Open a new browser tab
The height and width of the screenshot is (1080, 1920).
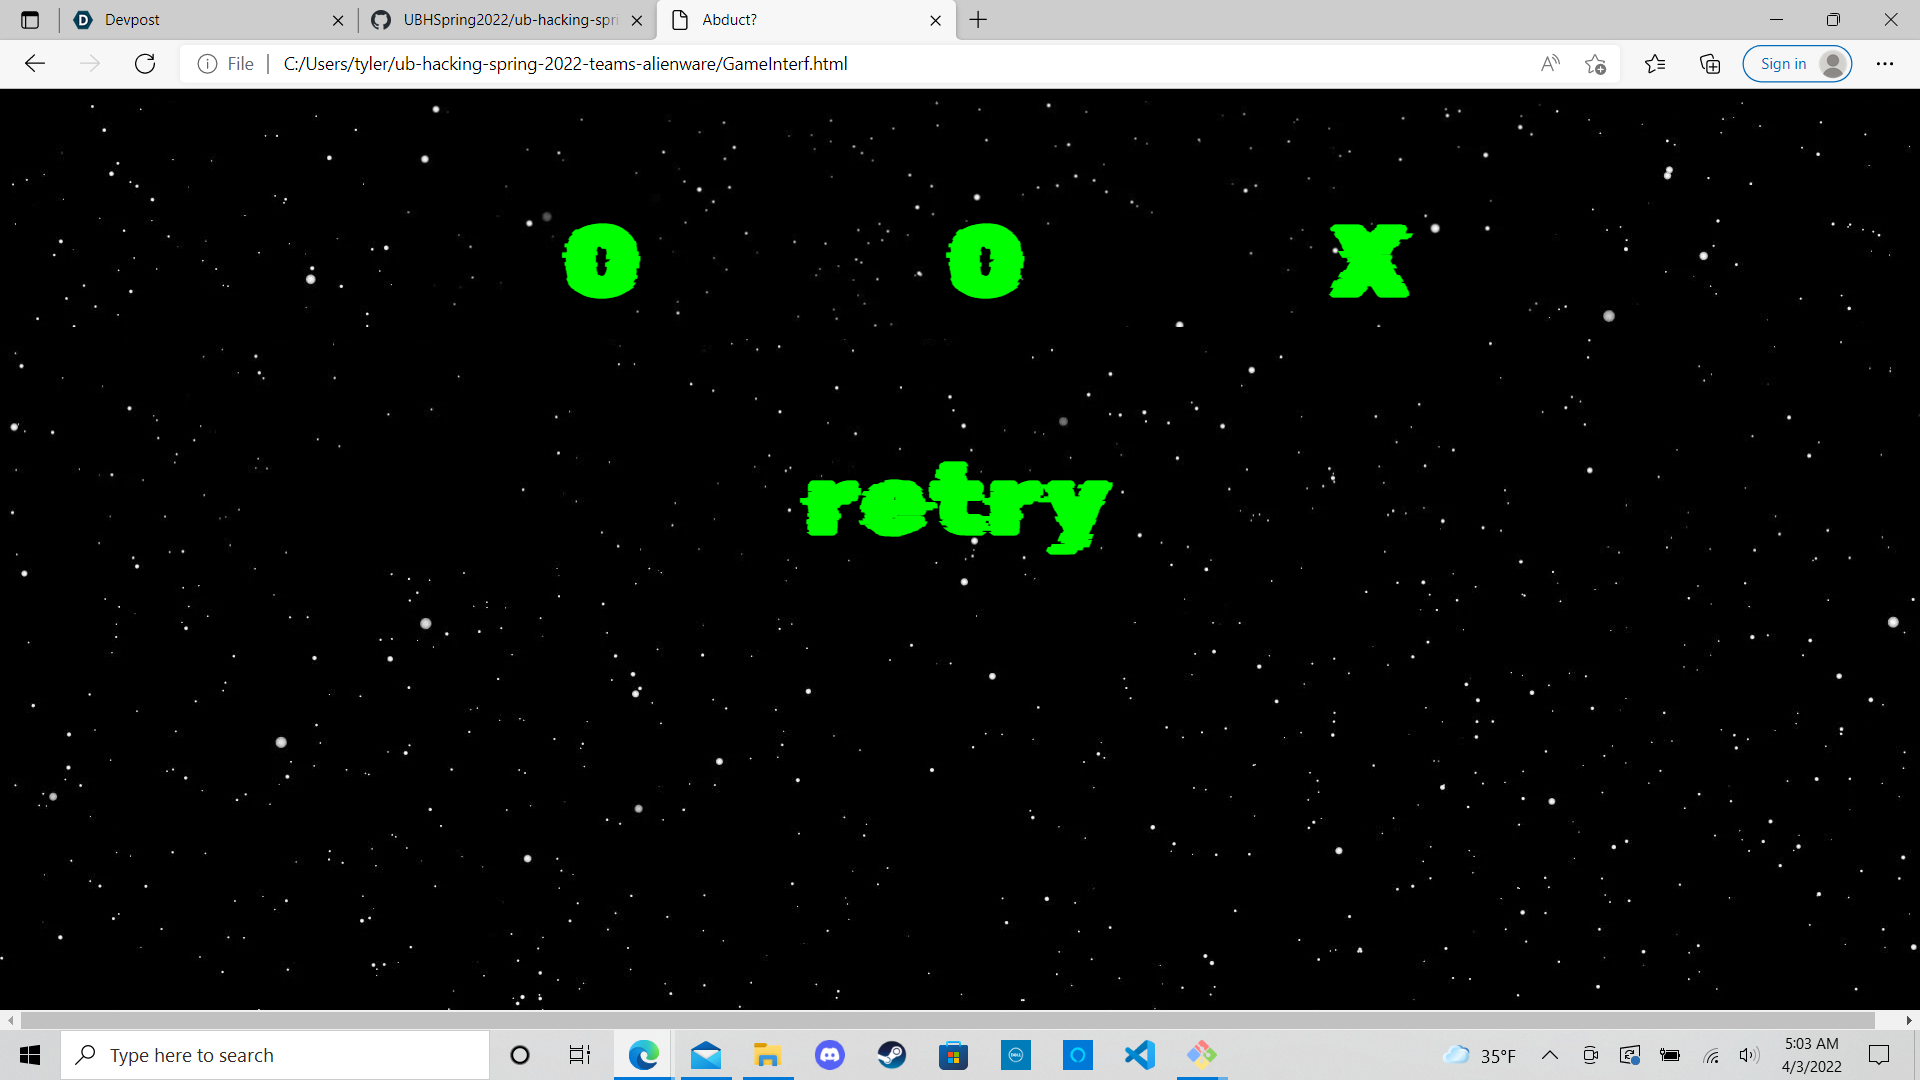click(978, 20)
